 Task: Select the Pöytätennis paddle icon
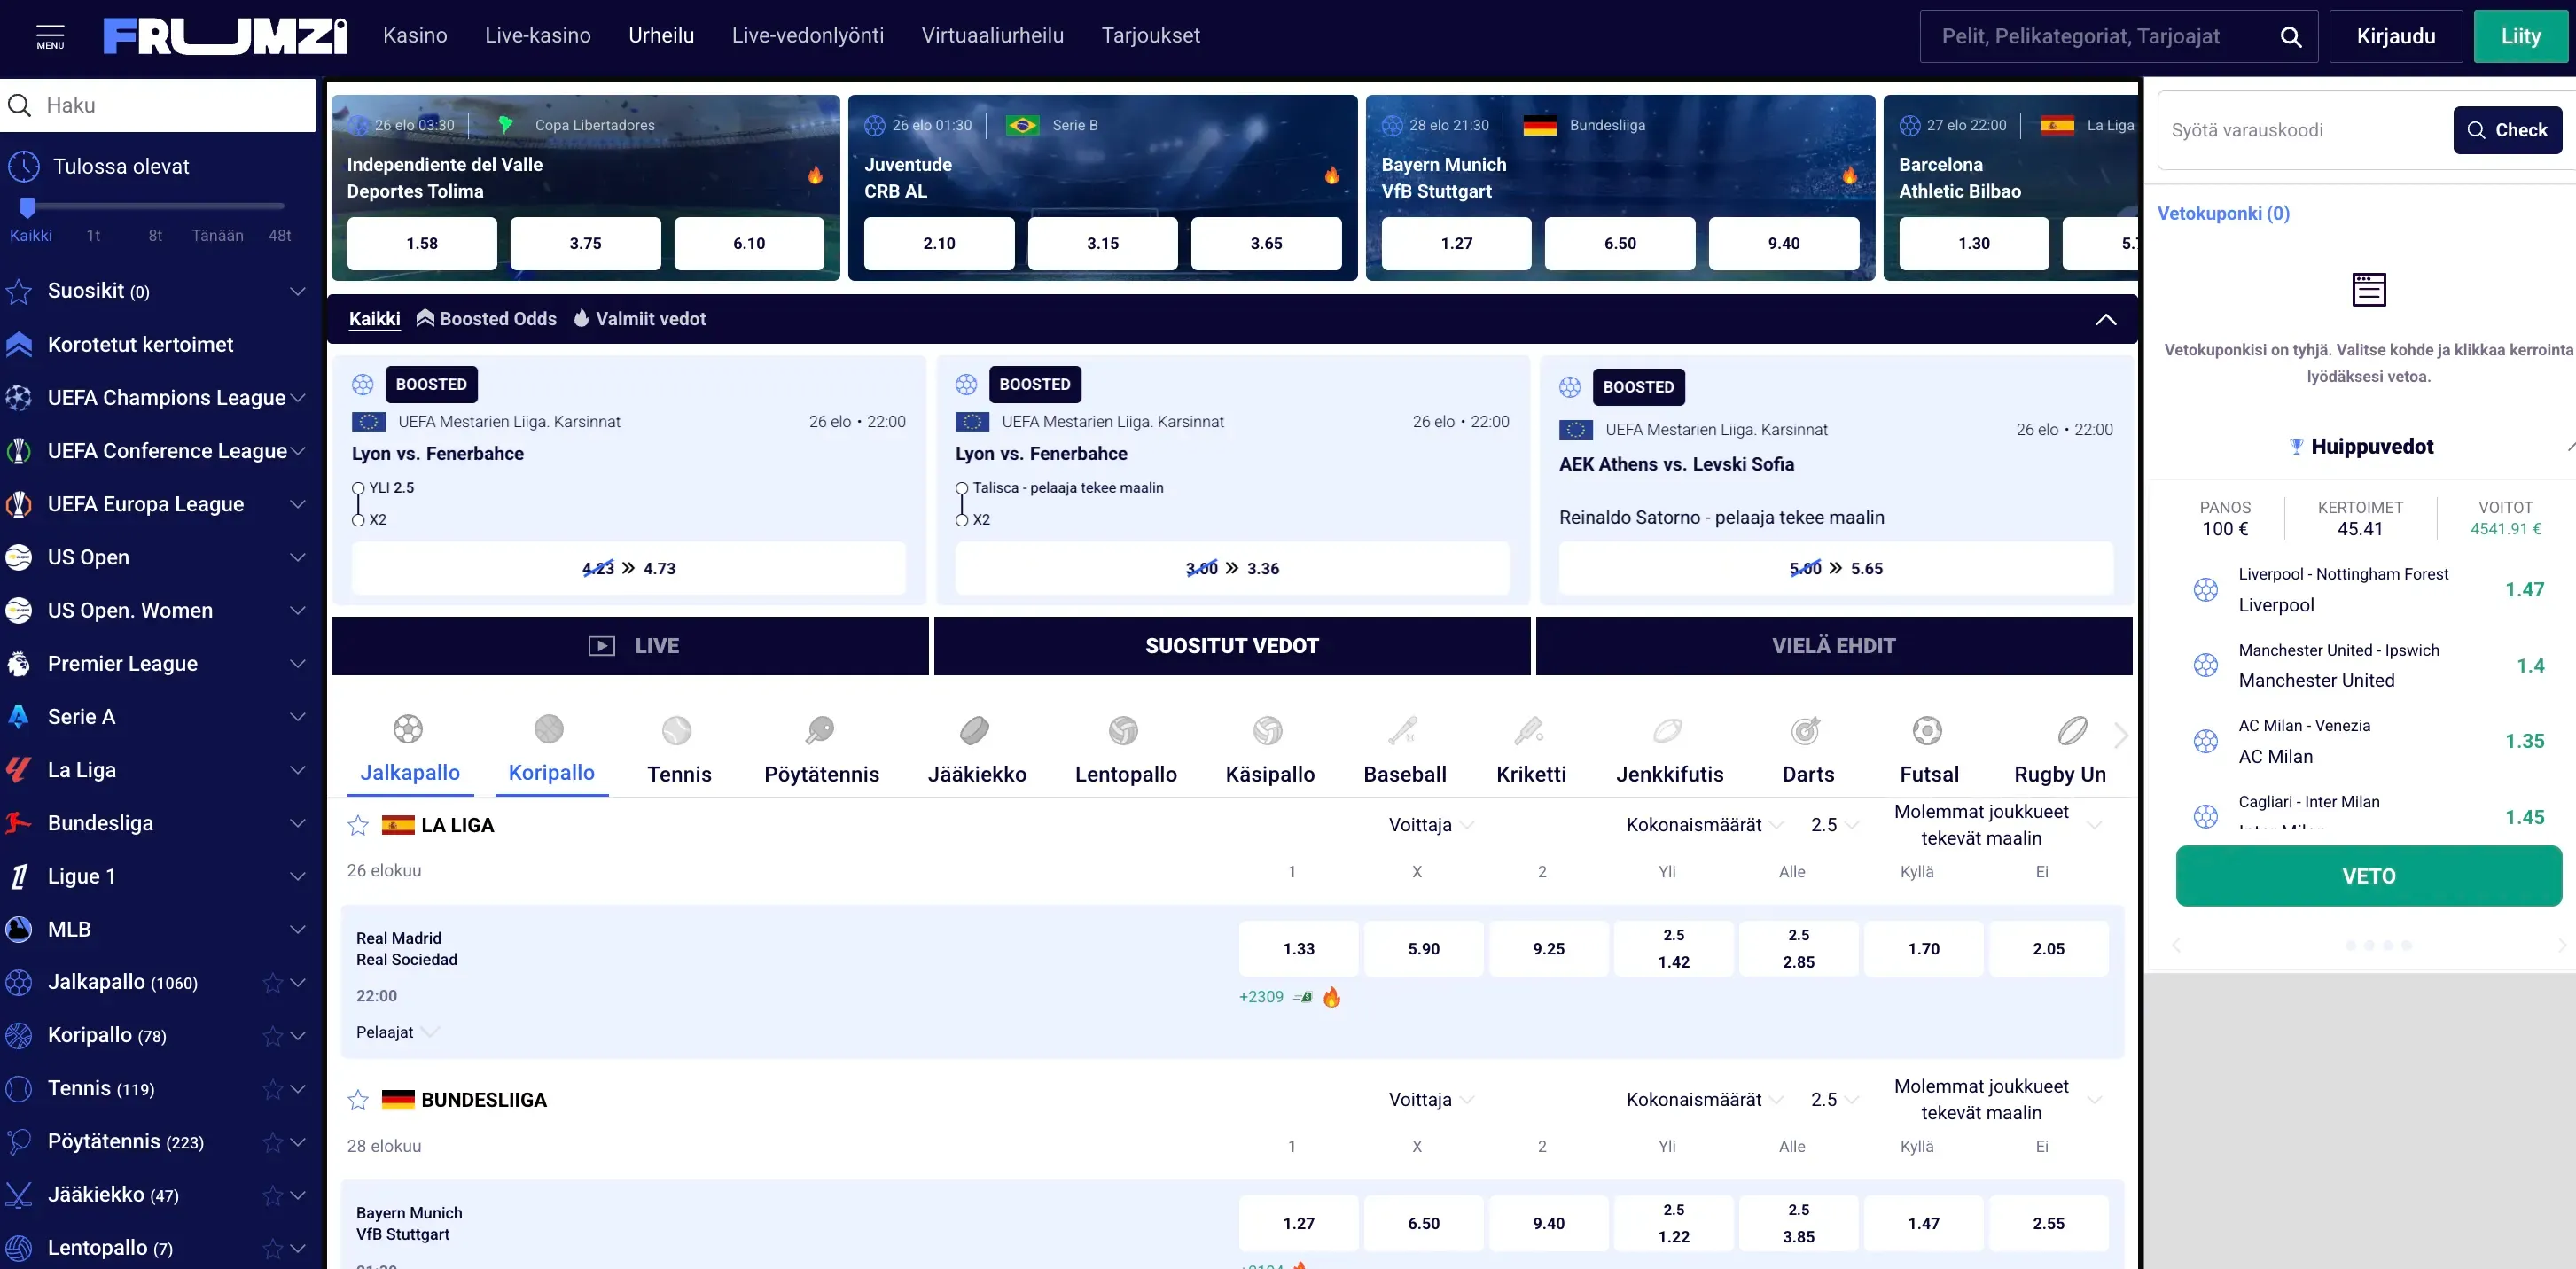click(820, 730)
